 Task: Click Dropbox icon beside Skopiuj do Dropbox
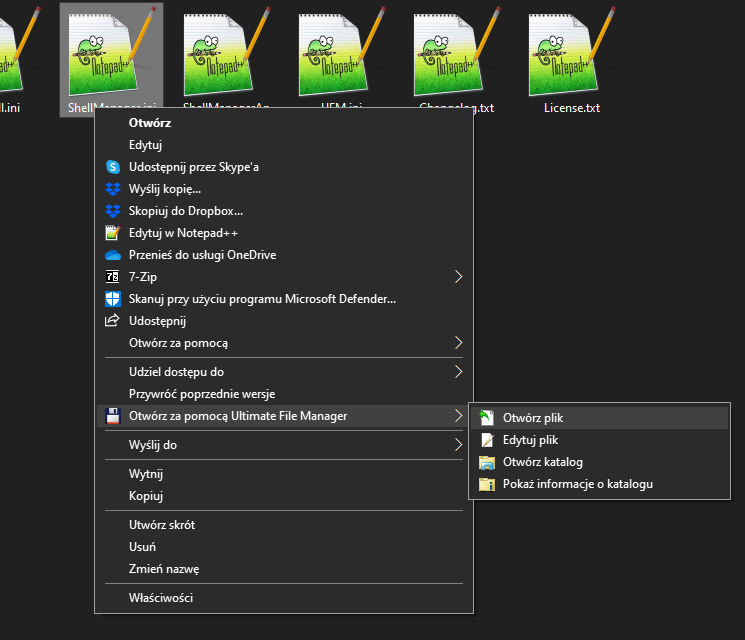113,211
